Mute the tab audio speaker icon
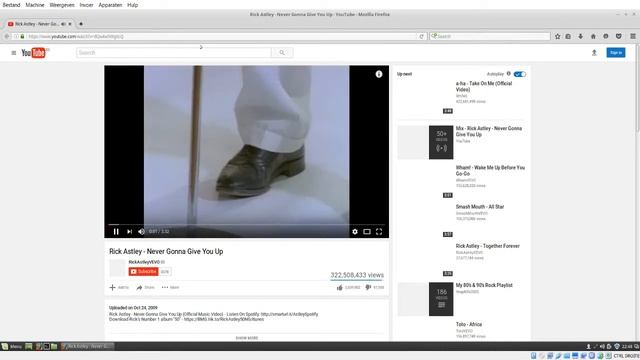 pos(63,24)
